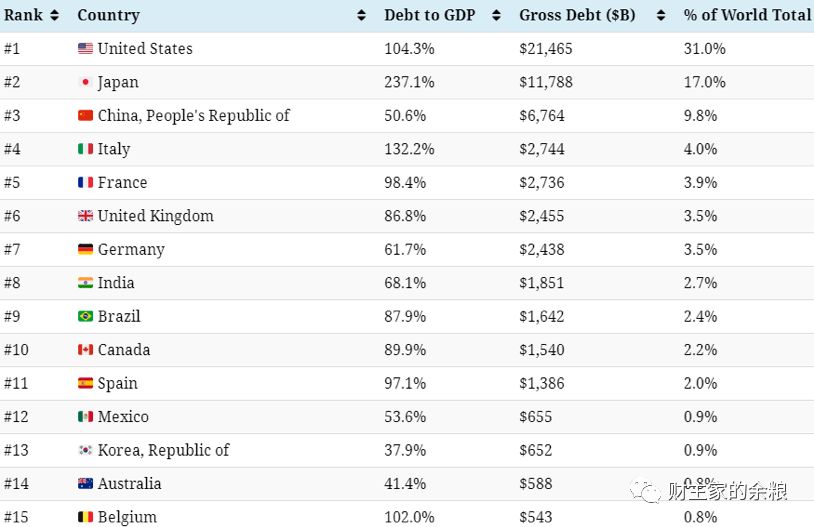Select China, People's Republic of row
The image size is (814, 527).
pyautogui.click(x=407, y=116)
